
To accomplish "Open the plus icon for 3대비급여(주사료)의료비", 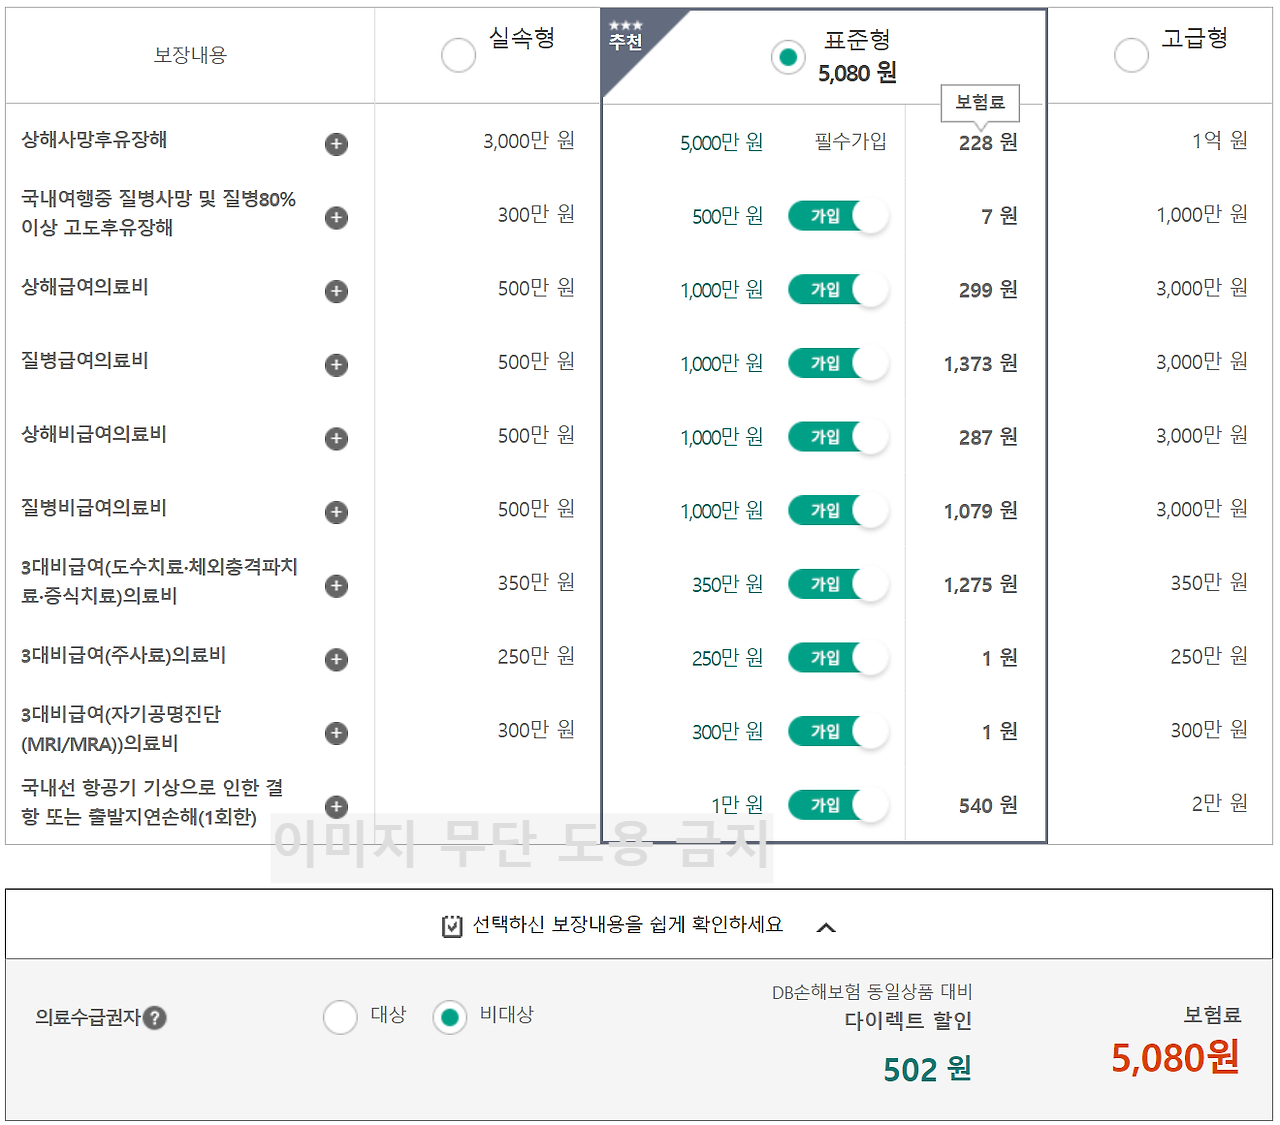I will point(336,659).
